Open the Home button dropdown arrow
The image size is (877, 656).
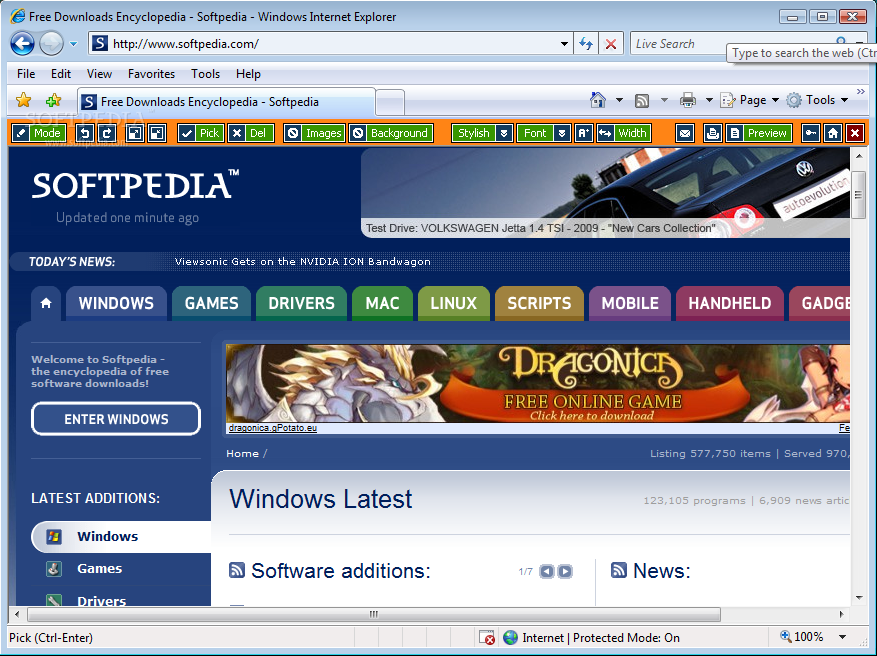pos(619,100)
